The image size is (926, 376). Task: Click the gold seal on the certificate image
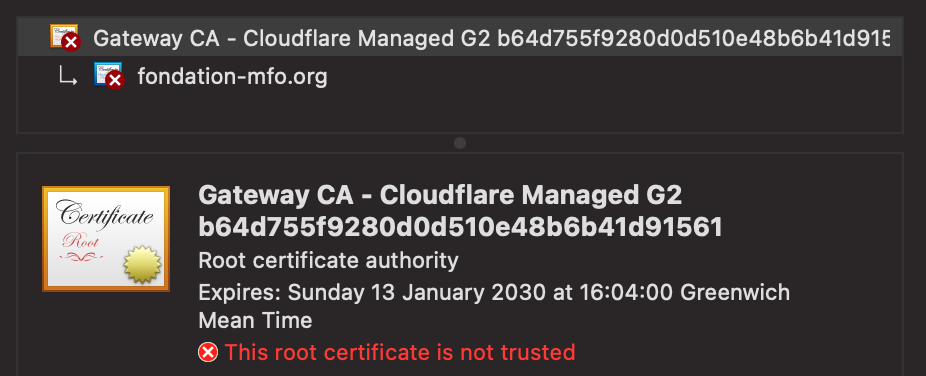click(142, 264)
